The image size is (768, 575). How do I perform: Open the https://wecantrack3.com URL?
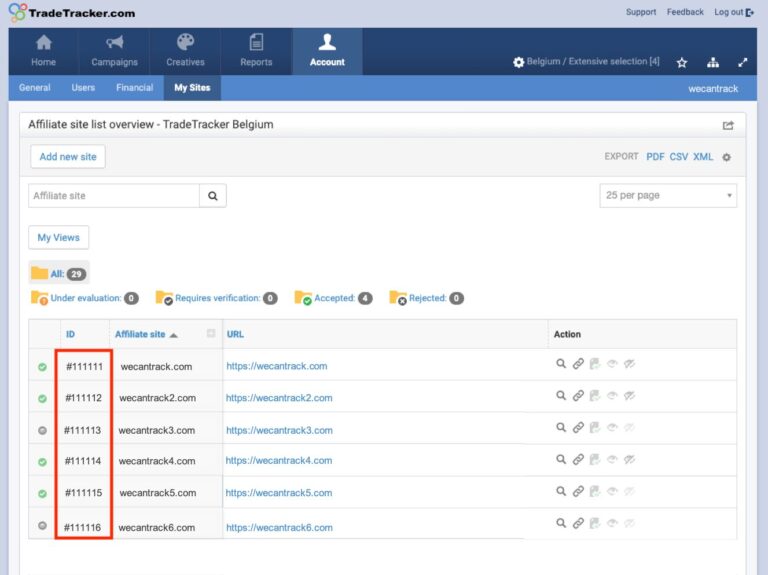(x=279, y=430)
